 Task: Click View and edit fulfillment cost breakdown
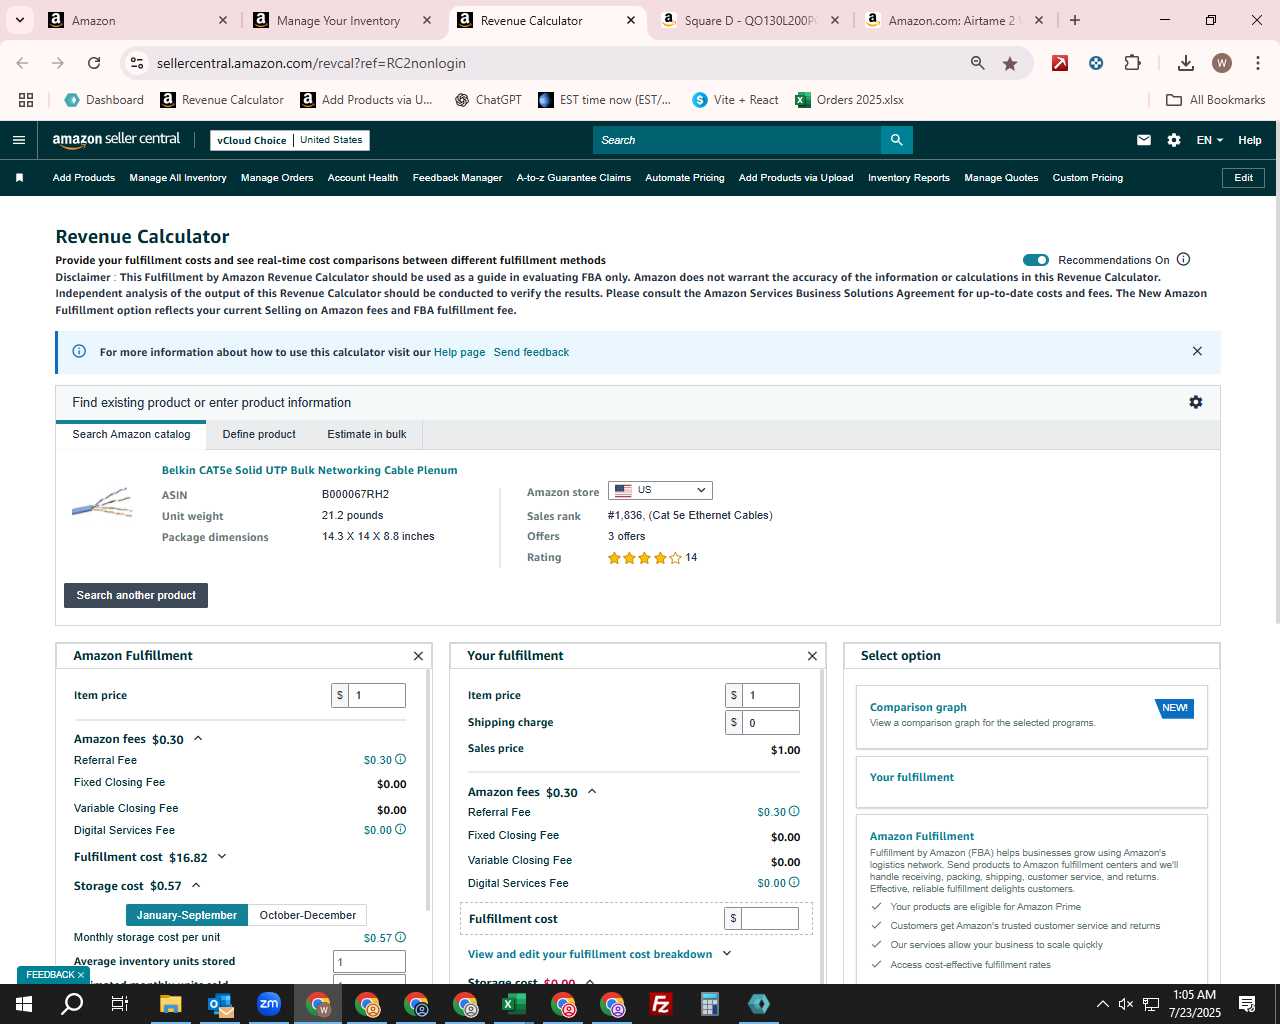[590, 954]
